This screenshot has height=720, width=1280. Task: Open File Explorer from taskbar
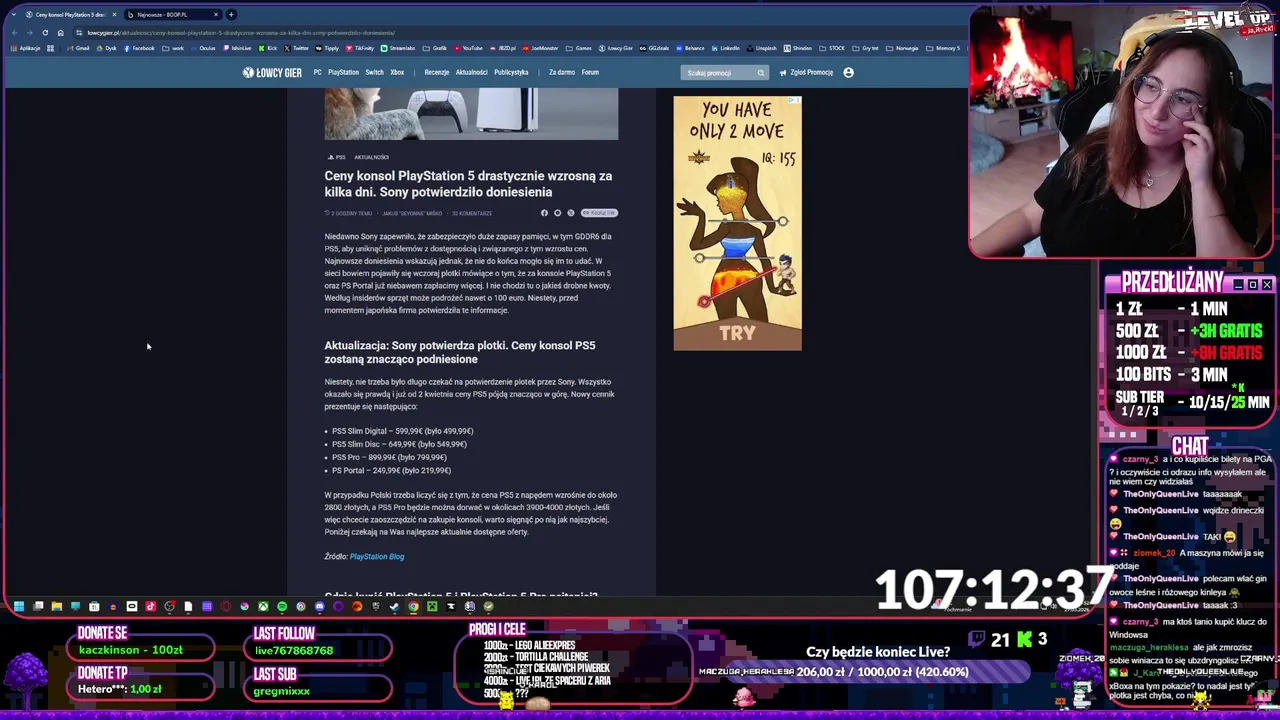tap(56, 606)
